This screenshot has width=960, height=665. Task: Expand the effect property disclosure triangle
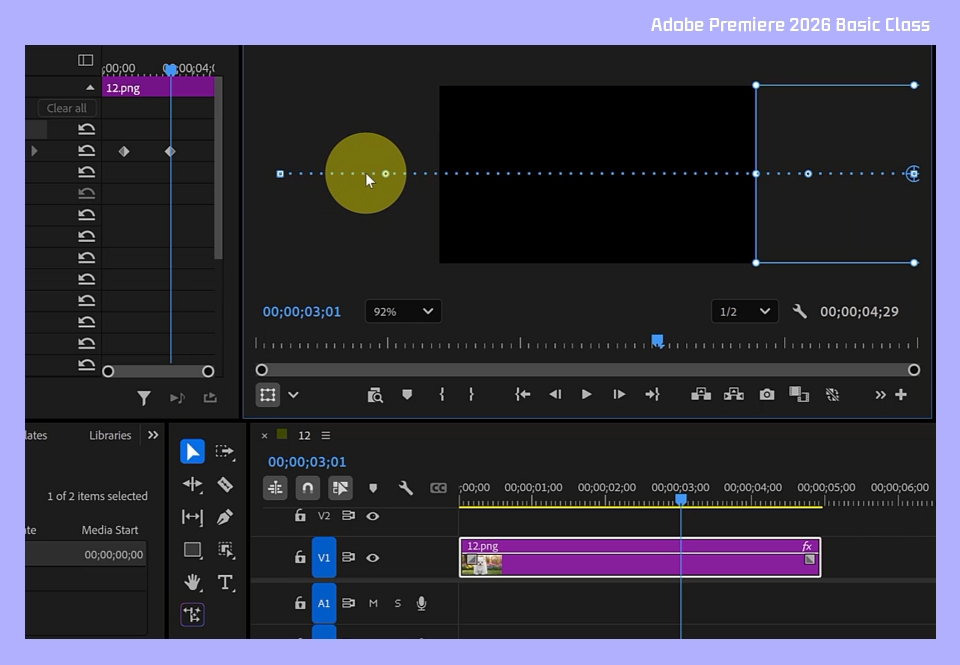tap(34, 151)
